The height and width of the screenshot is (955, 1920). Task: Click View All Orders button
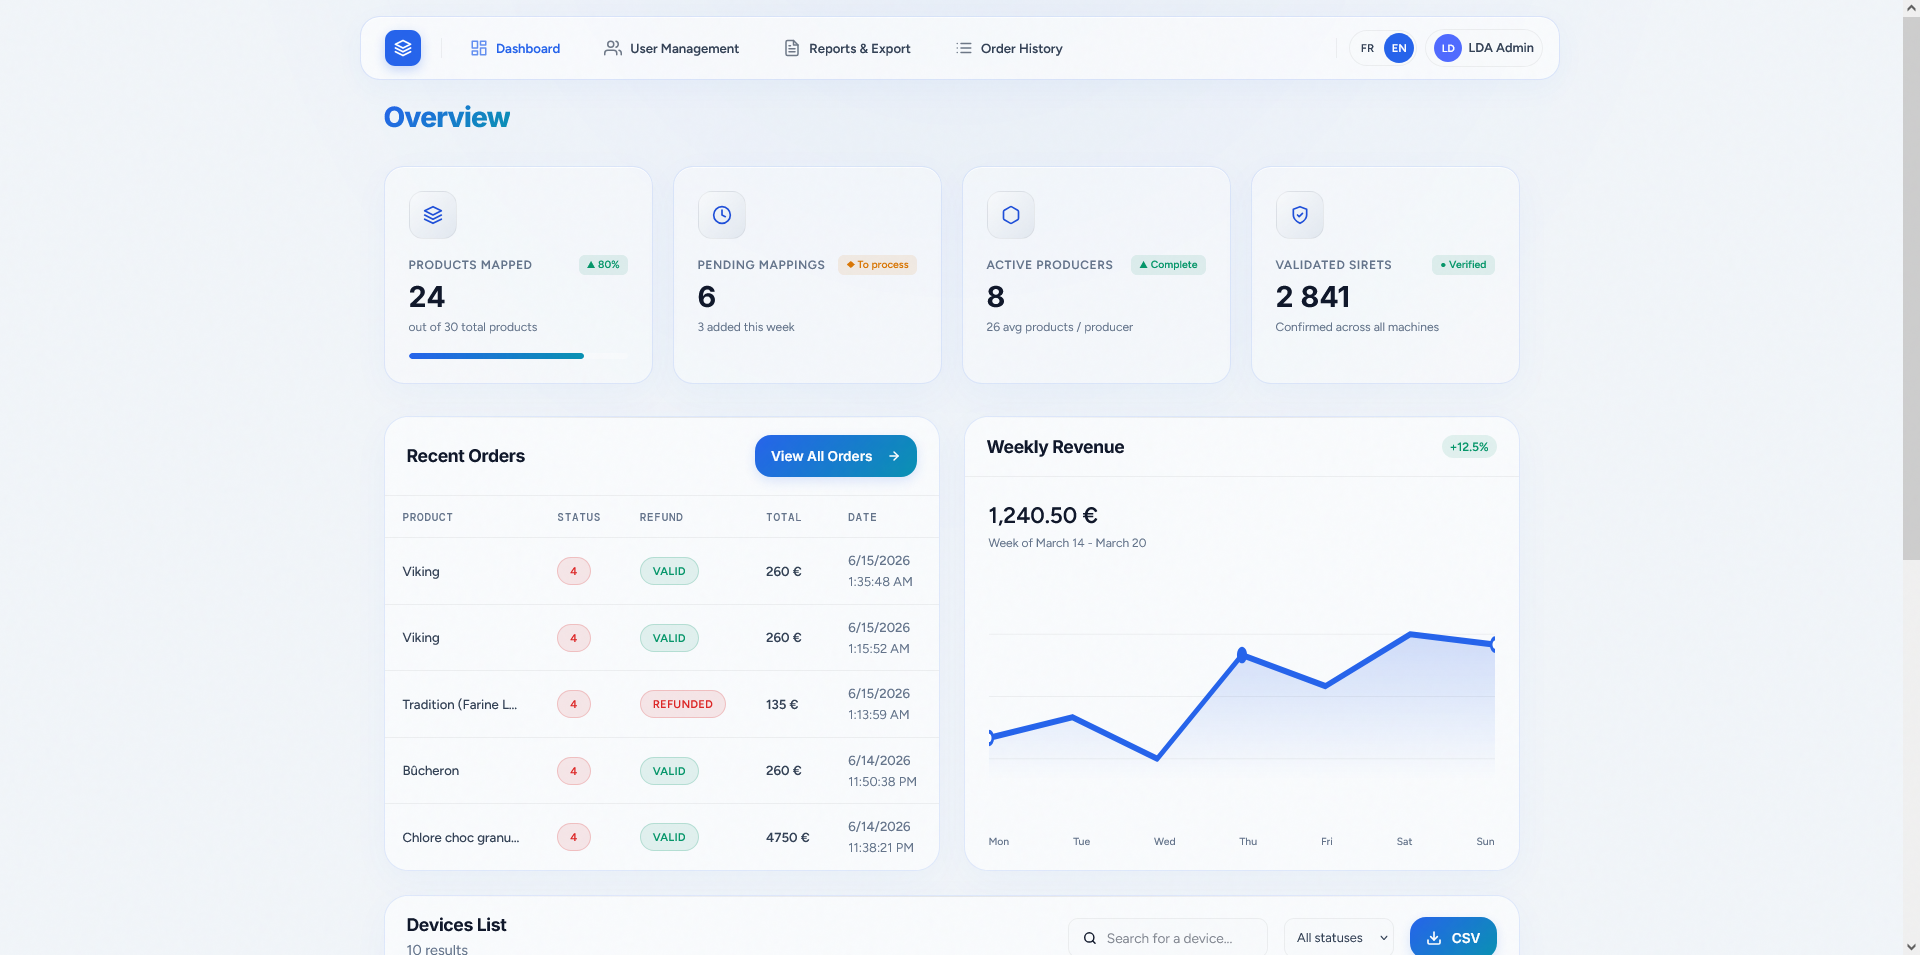836,456
